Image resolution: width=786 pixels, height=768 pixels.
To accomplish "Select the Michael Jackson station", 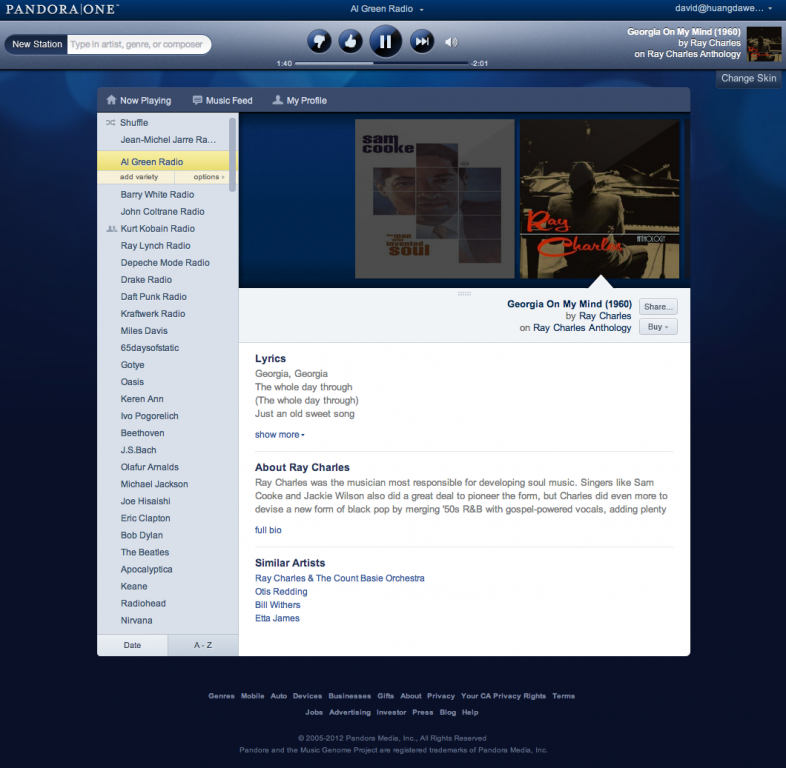I will (x=154, y=484).
